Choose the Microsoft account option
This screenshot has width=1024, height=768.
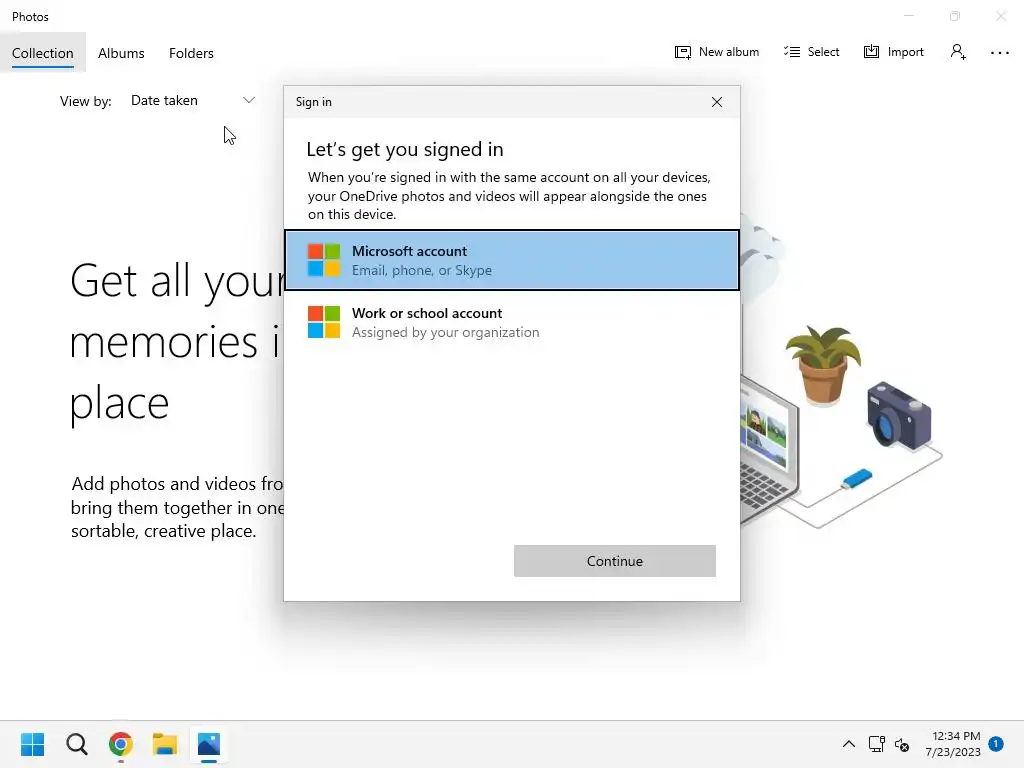[x=512, y=260]
